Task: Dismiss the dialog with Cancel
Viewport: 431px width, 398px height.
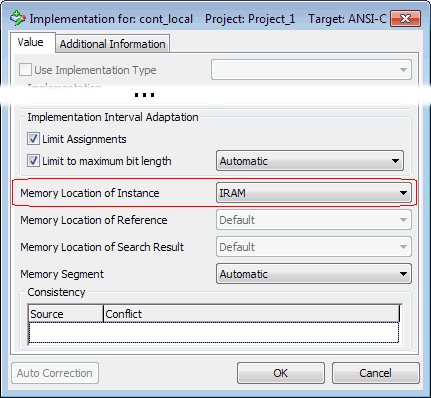Action: [375, 373]
